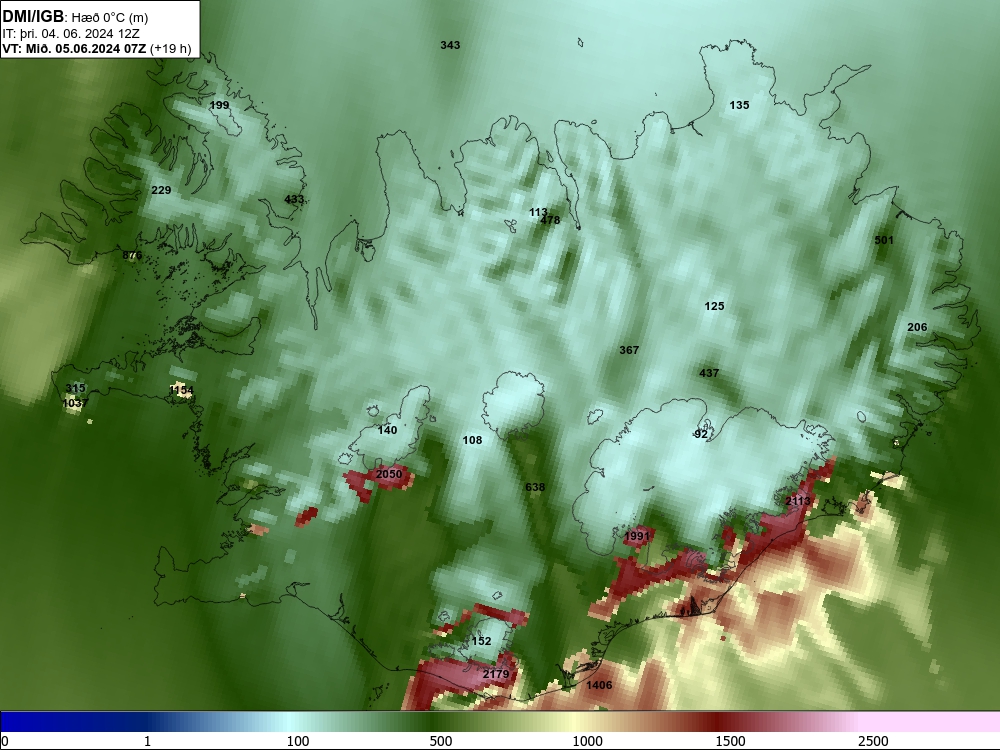This screenshot has width=1000, height=750.
Task: Click the 876 value on the map
Action: (x=132, y=256)
